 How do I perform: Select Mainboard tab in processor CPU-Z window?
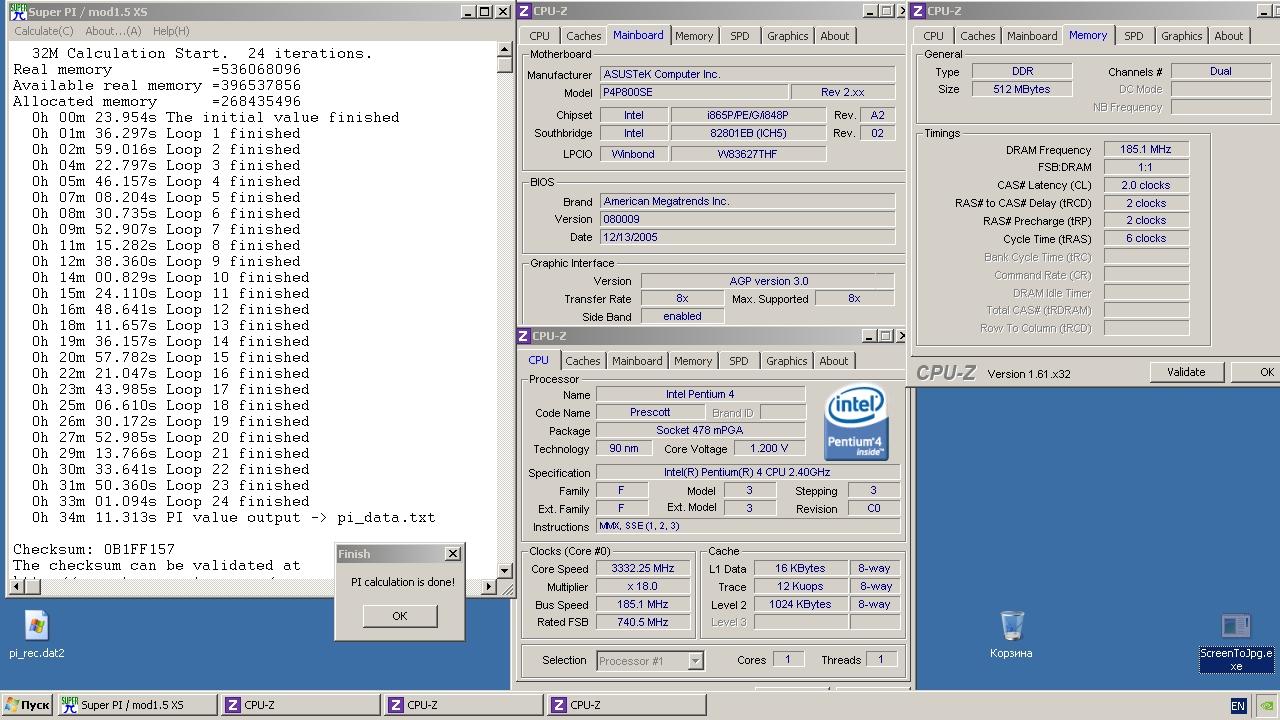click(637, 361)
